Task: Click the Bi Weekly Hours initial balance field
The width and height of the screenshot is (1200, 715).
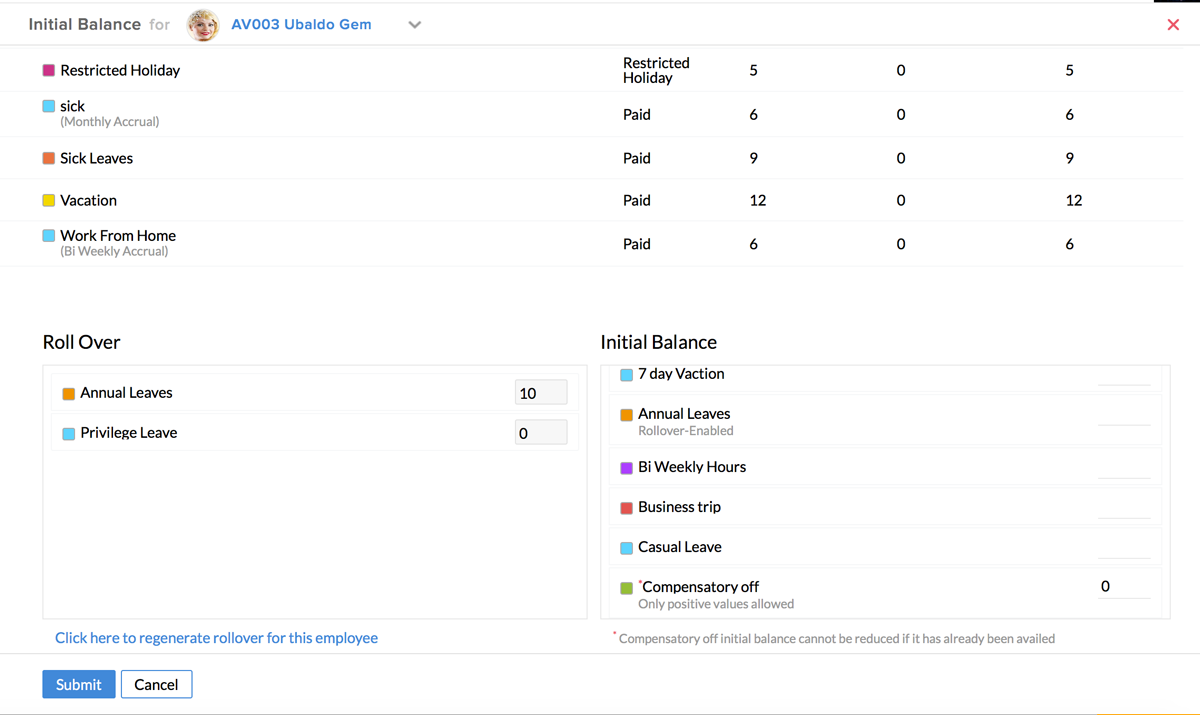Action: (1123, 467)
